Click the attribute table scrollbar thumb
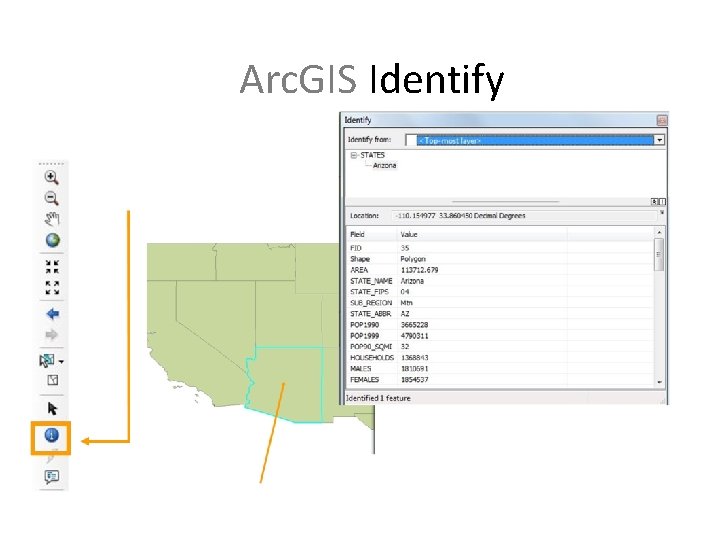The width and height of the screenshot is (720, 540). tap(659, 254)
